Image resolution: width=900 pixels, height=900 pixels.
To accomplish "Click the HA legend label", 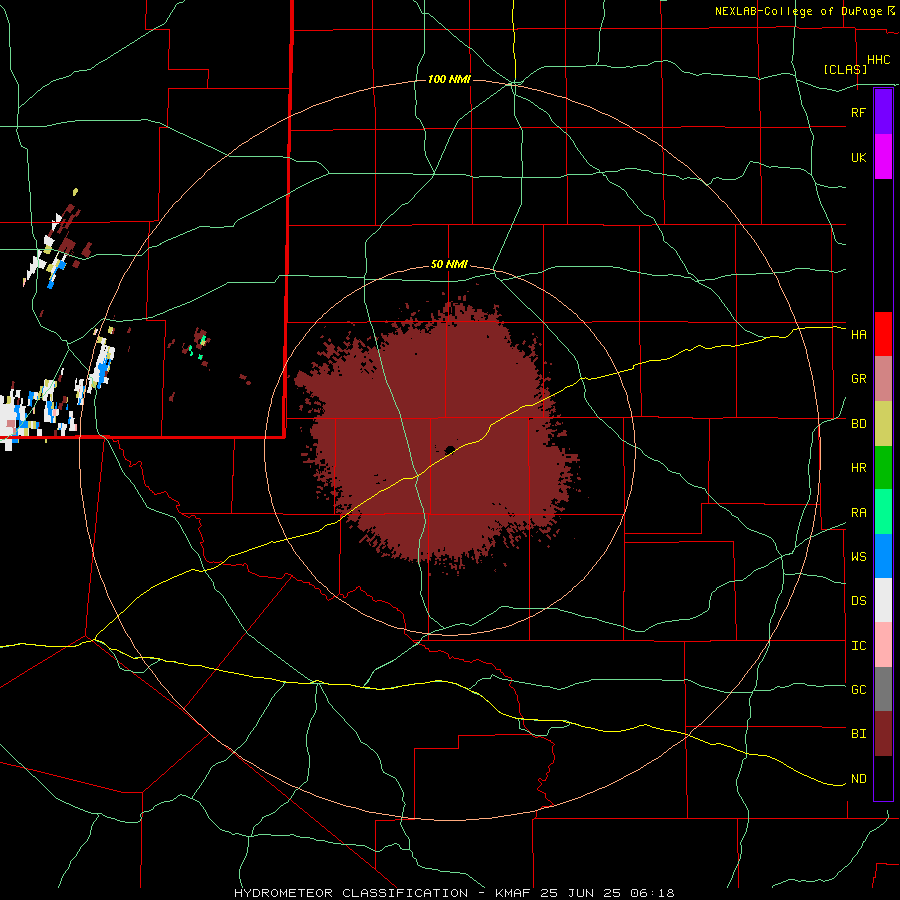I will pos(858,335).
